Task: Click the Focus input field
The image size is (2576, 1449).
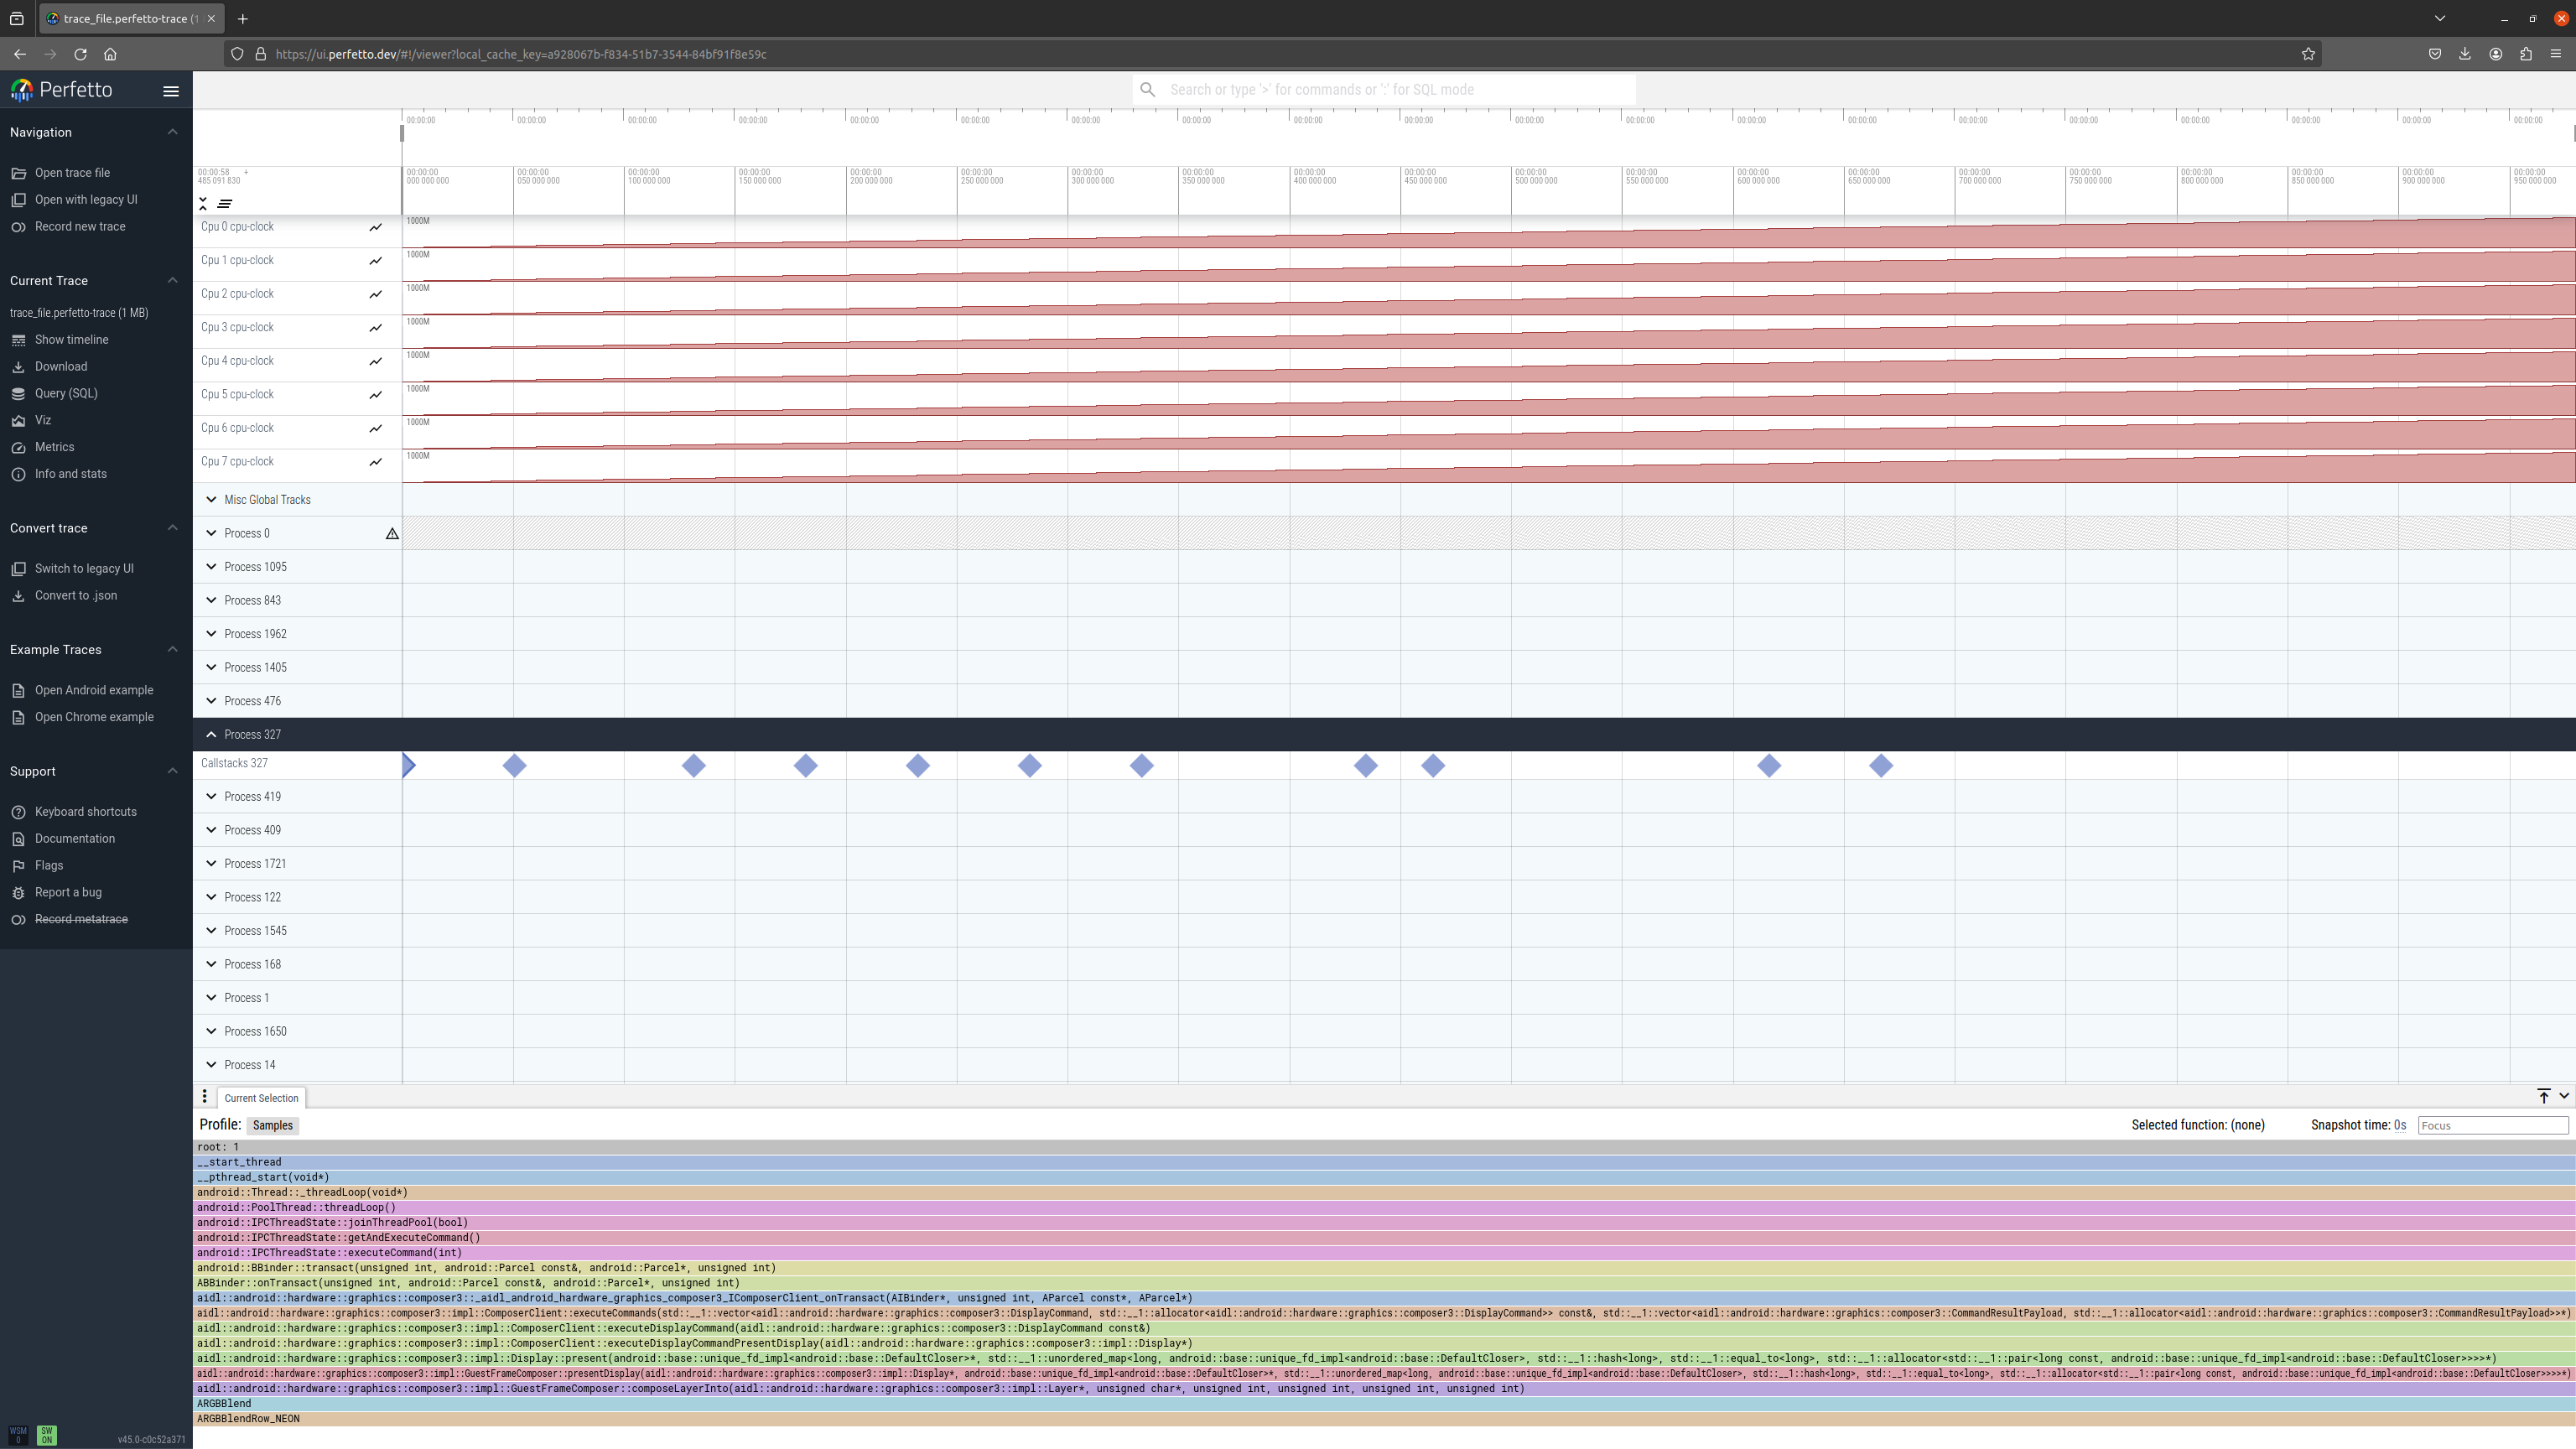Action: [x=2492, y=1126]
